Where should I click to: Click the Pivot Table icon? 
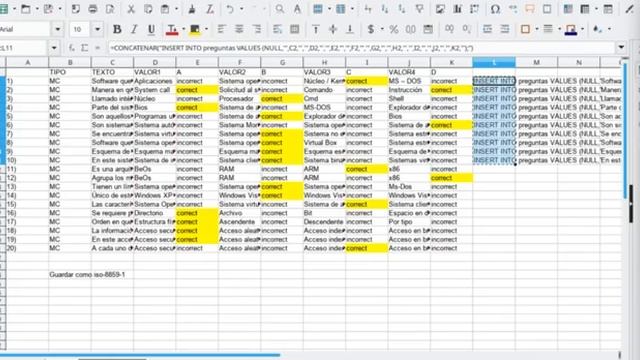(474, 9)
